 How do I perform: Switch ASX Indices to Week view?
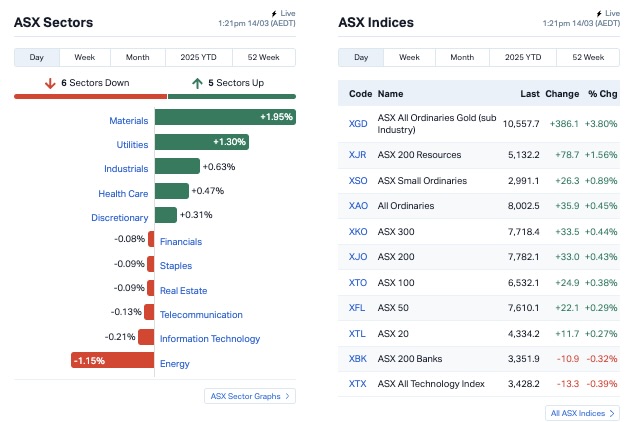pyautogui.click(x=409, y=57)
